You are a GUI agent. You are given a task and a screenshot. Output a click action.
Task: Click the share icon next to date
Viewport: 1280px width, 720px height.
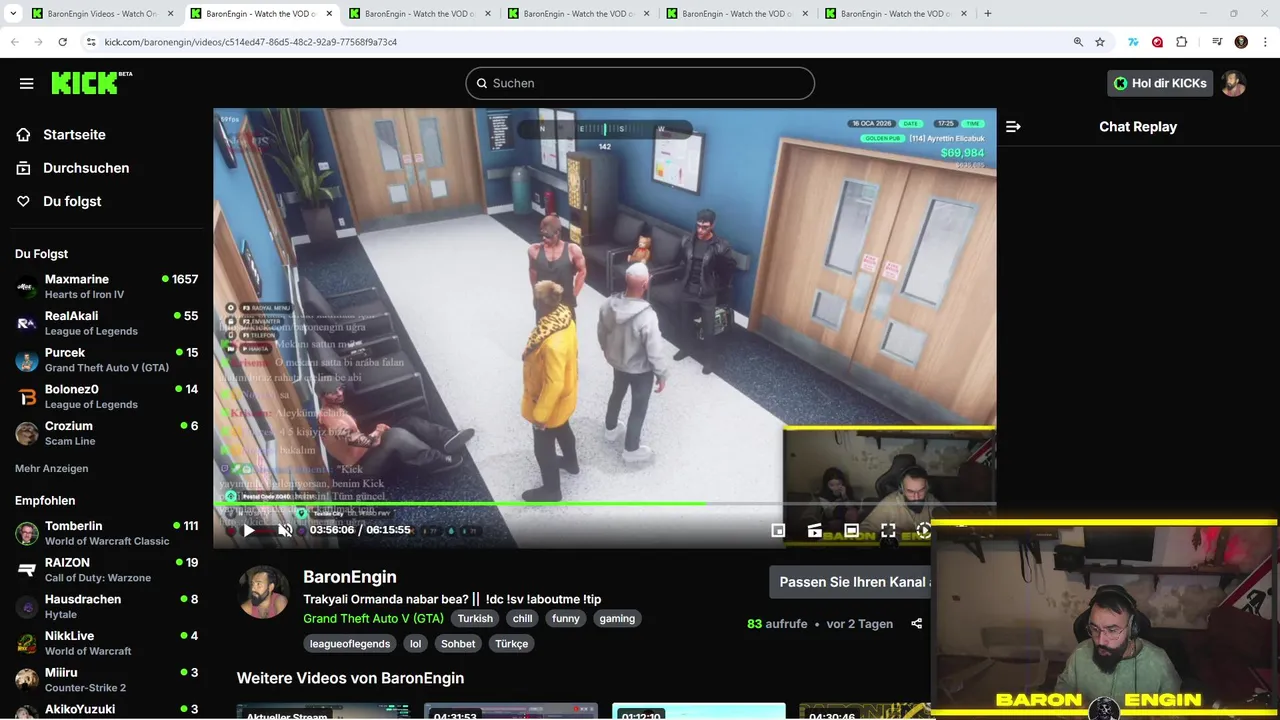916,624
